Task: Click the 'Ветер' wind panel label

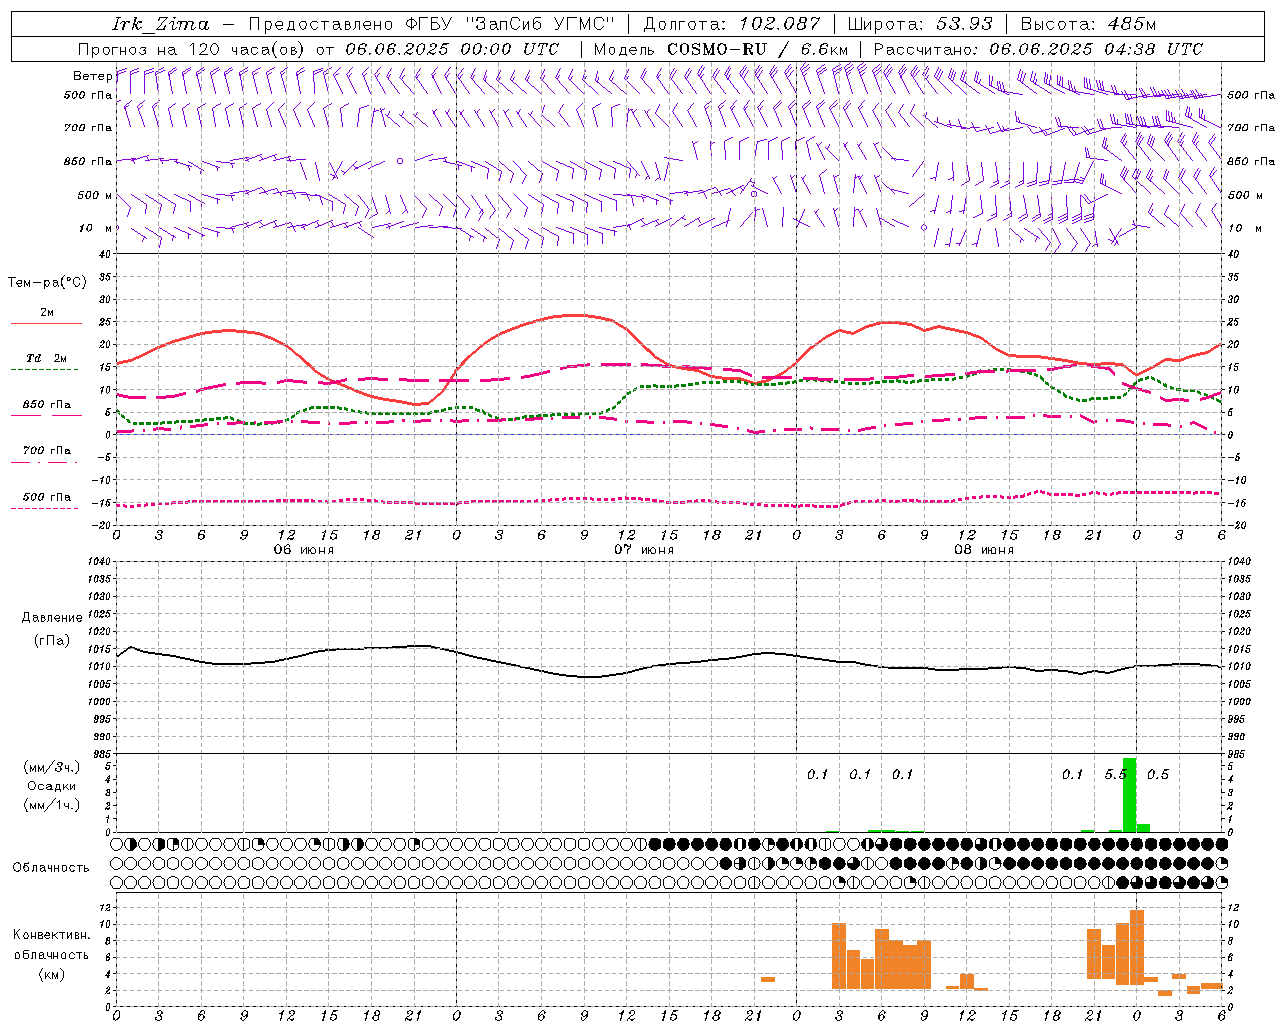Action: tap(92, 76)
